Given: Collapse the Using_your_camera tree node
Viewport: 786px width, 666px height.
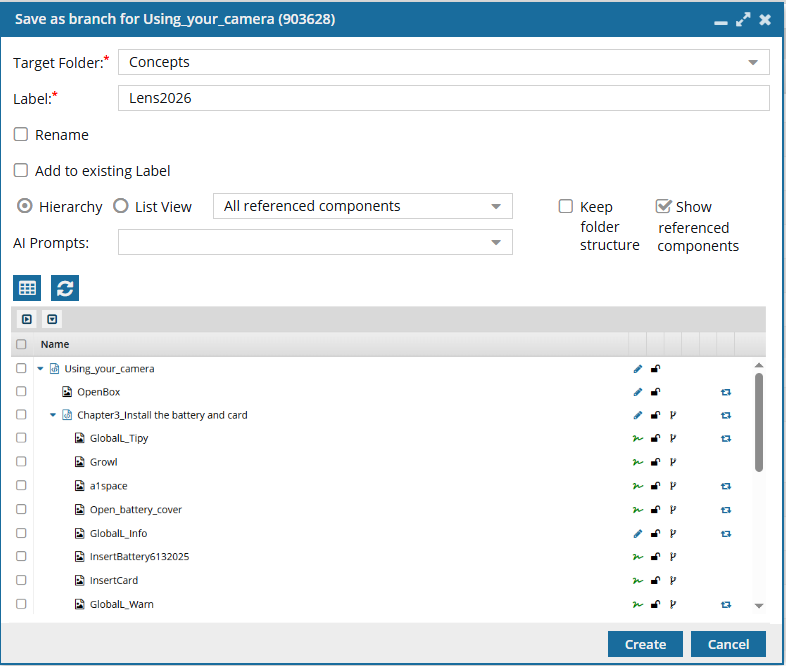Looking at the screenshot, I should (40, 369).
